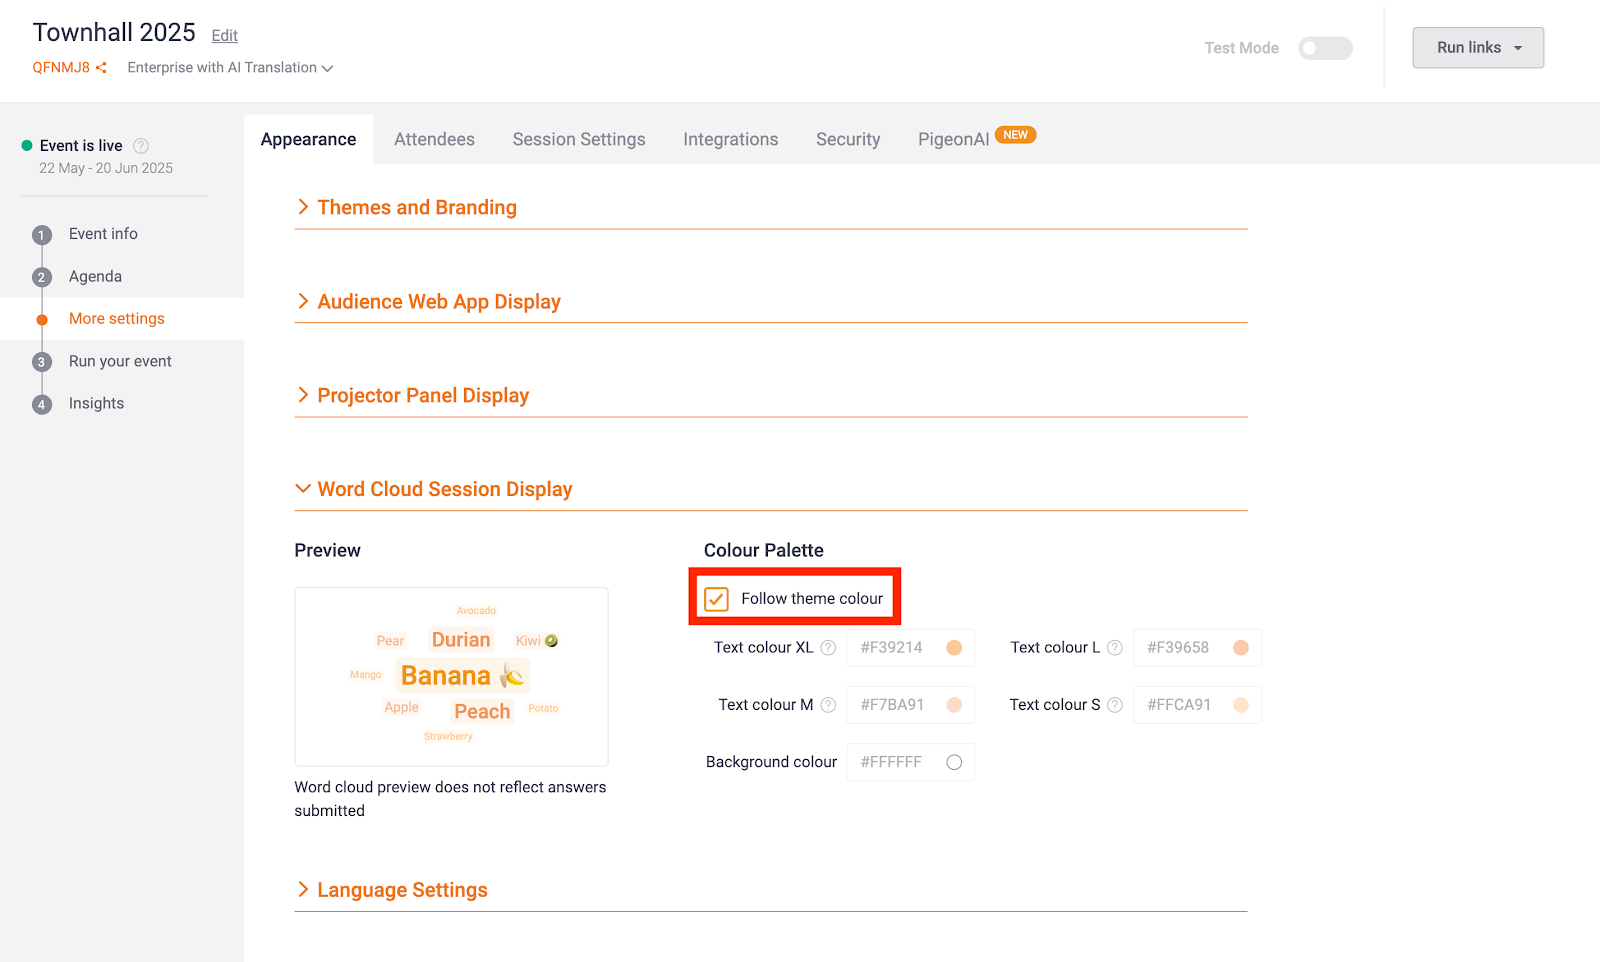Click the Edit link beside Townhall 2025
1600x962 pixels.
coord(224,36)
